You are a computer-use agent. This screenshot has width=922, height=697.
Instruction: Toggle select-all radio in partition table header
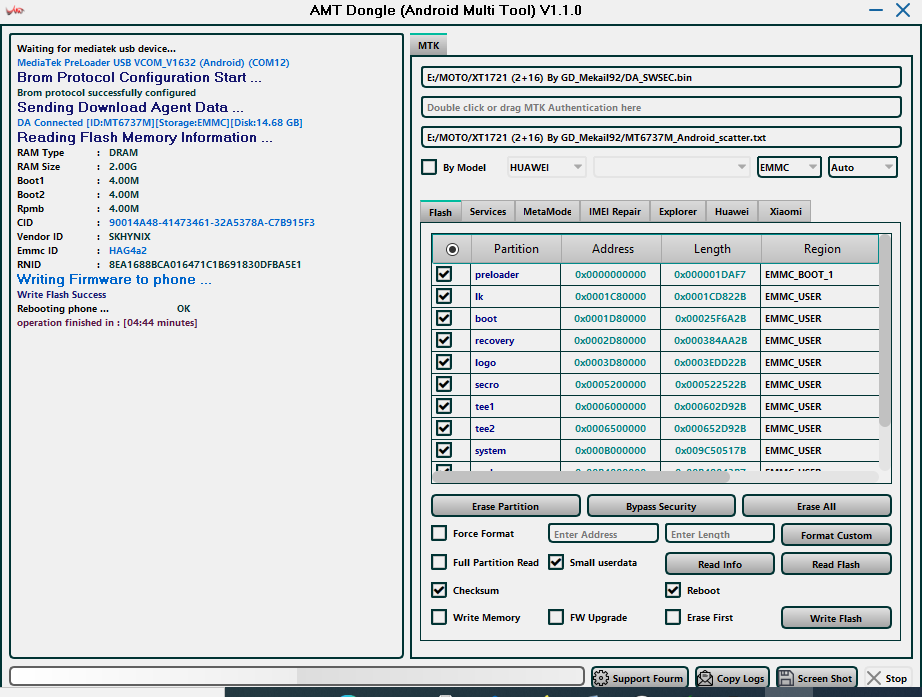452,249
